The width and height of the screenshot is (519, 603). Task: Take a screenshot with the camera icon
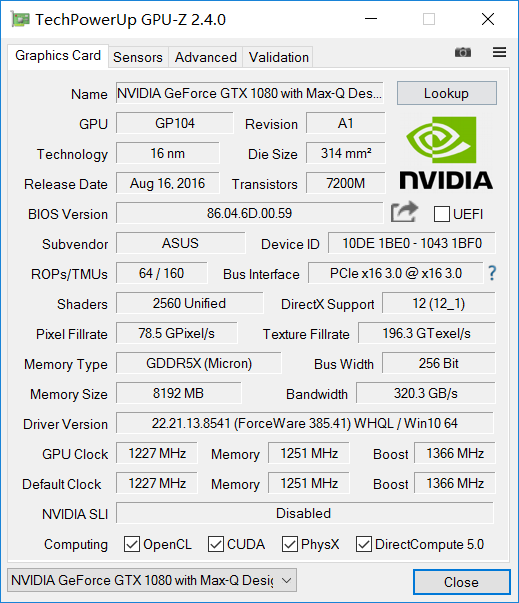click(x=462, y=52)
